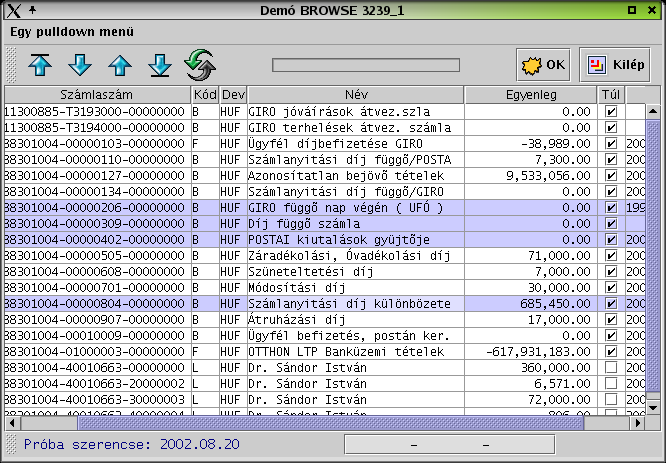Click the Egyenleg column header

[x=531, y=94]
